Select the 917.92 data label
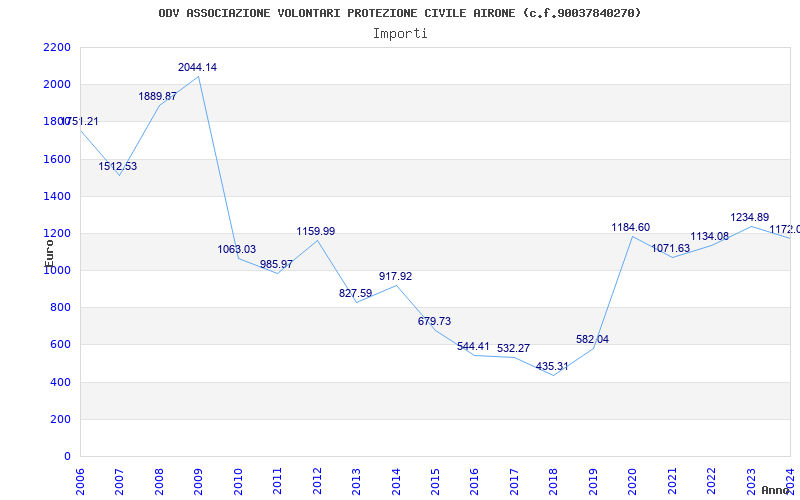 395,277
